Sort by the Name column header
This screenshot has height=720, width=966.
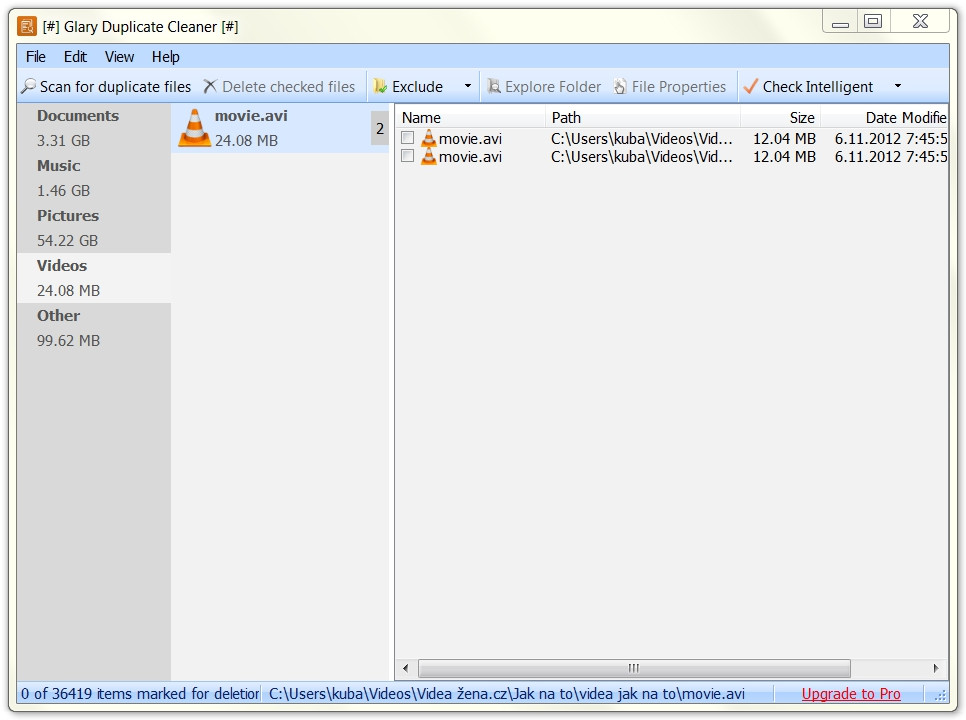[x=471, y=117]
